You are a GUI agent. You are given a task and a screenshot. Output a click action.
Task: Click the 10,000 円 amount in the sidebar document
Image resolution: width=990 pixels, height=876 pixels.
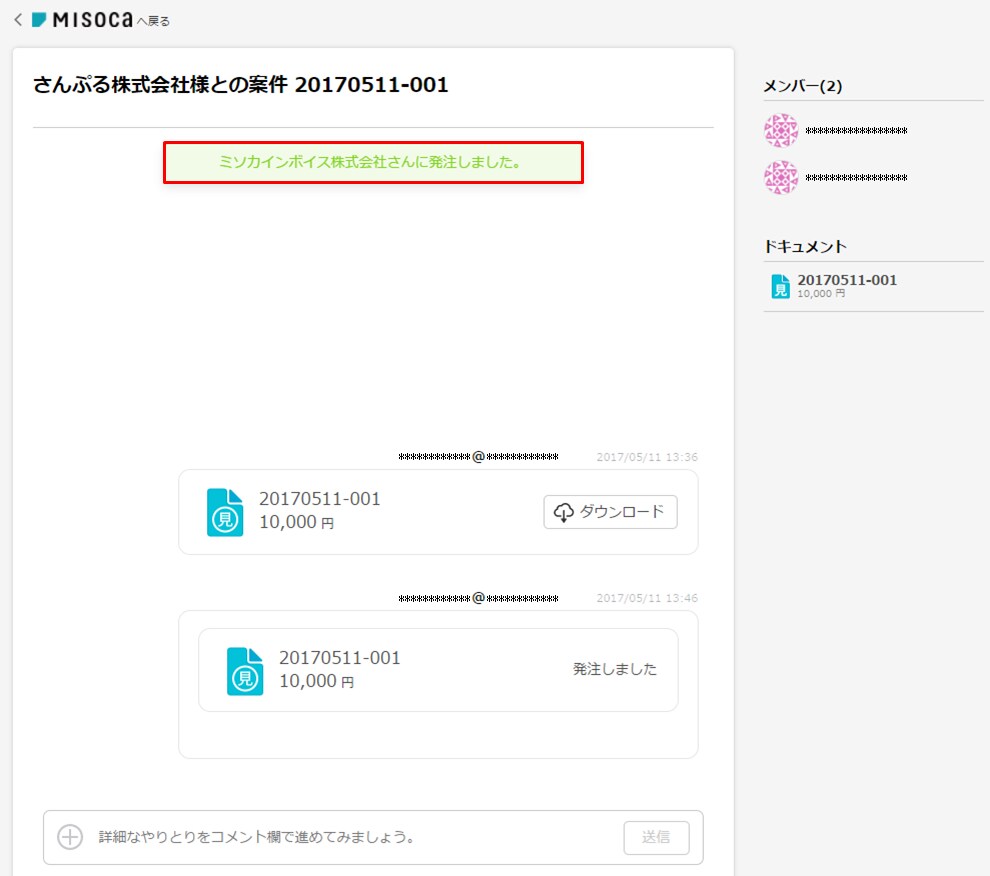point(821,294)
